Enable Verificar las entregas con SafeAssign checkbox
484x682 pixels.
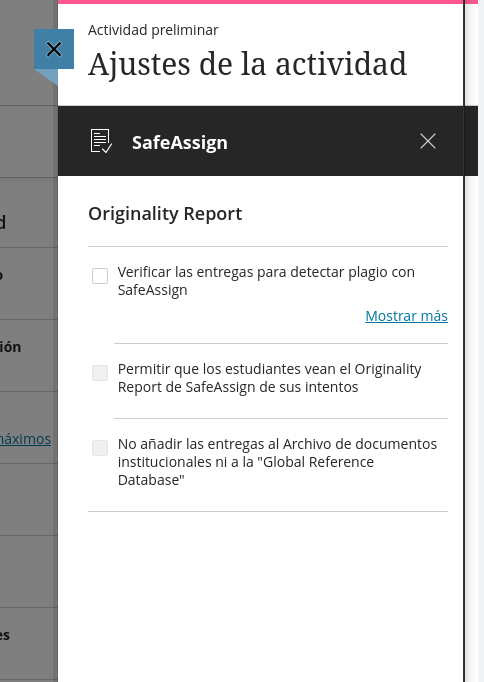(100, 276)
